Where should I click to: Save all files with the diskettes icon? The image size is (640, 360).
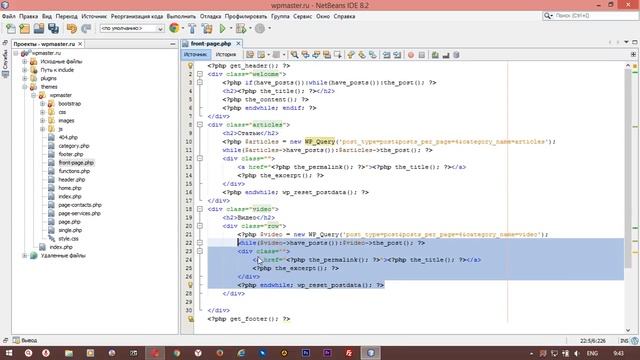[53, 29]
